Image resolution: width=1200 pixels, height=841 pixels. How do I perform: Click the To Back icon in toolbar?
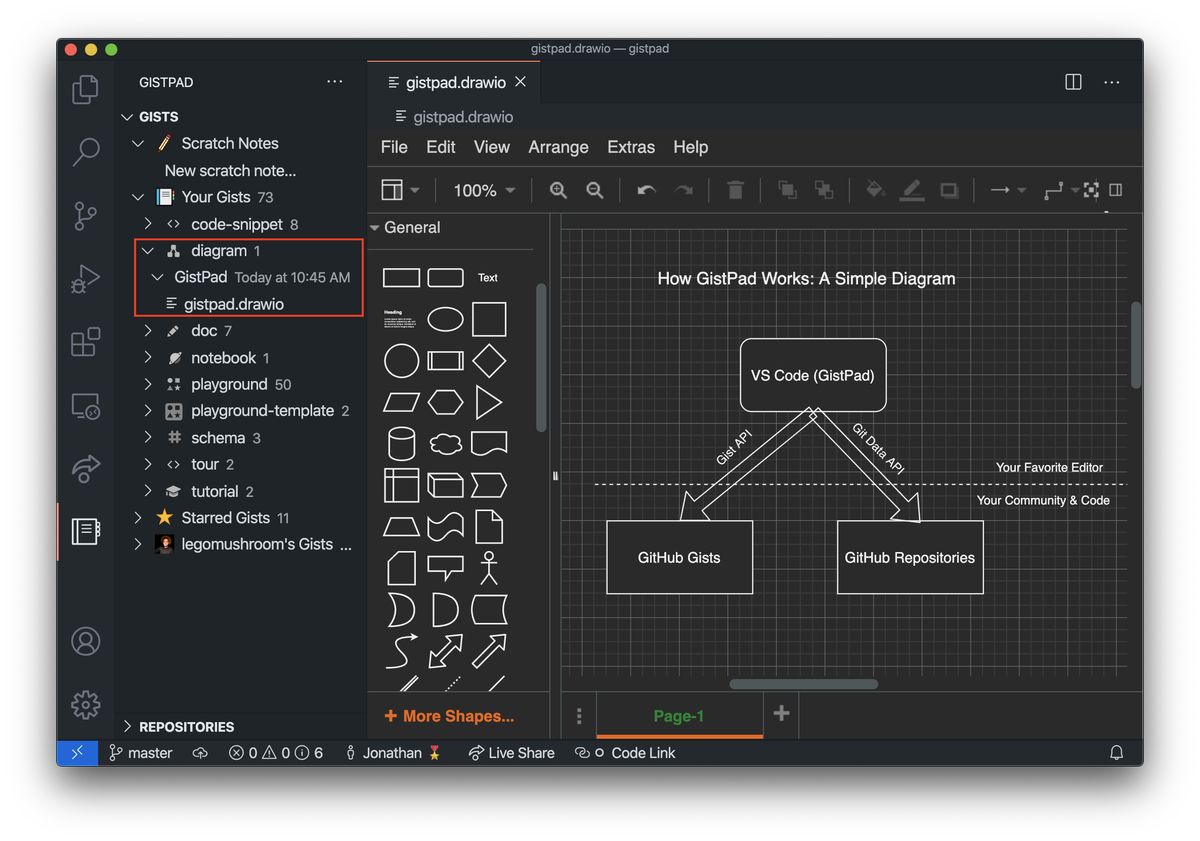pos(823,190)
